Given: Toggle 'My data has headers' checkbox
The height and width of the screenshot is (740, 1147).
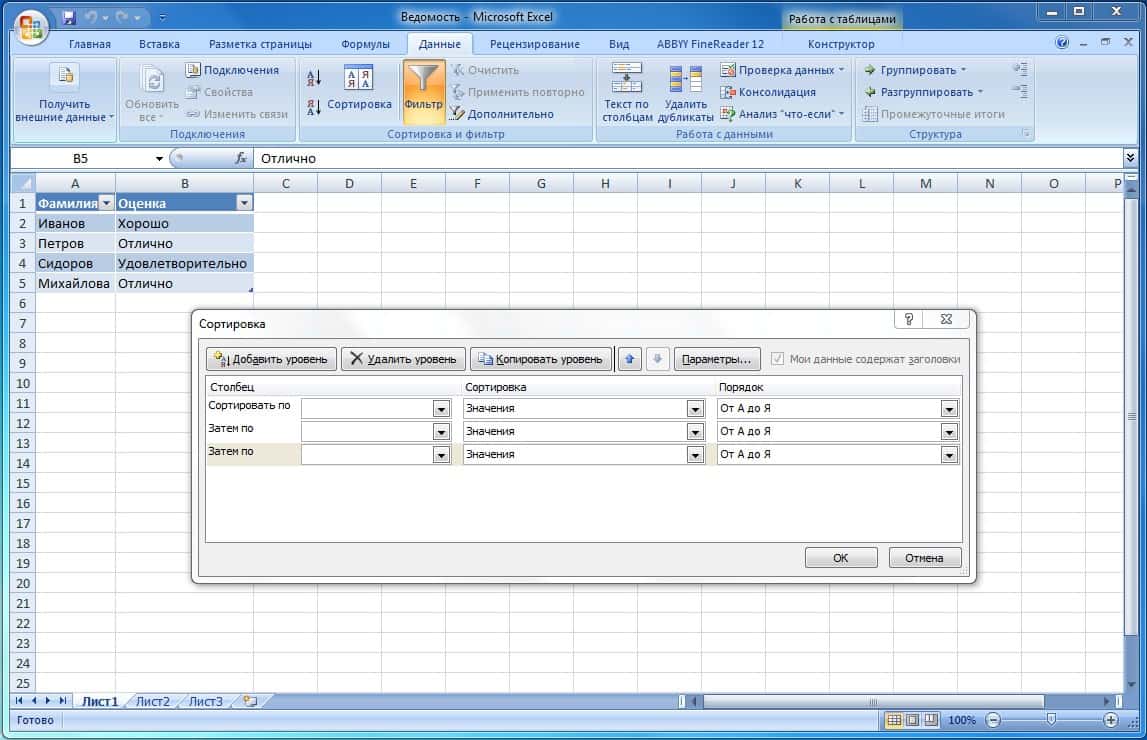Looking at the screenshot, I should [x=778, y=359].
